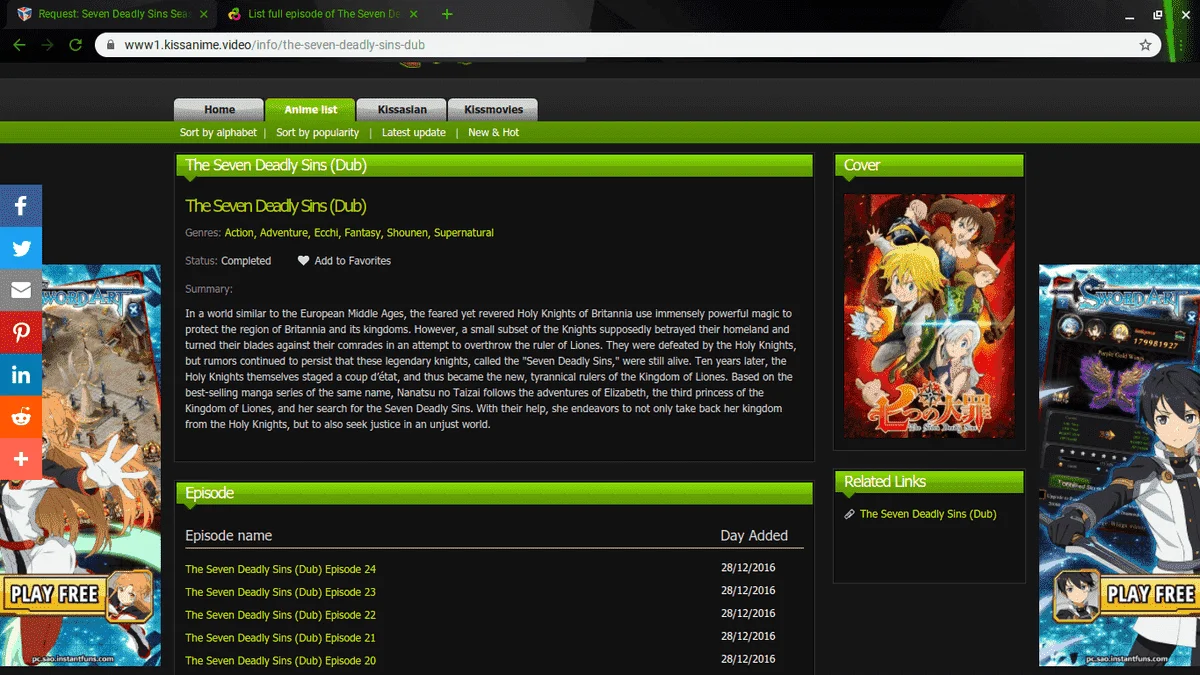Reload the page with refresh icon

(75, 45)
